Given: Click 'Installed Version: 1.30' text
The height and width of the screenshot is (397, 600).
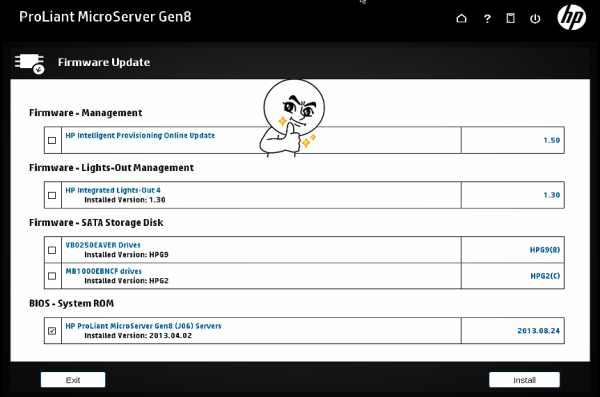Looking at the screenshot, I should (x=125, y=200).
